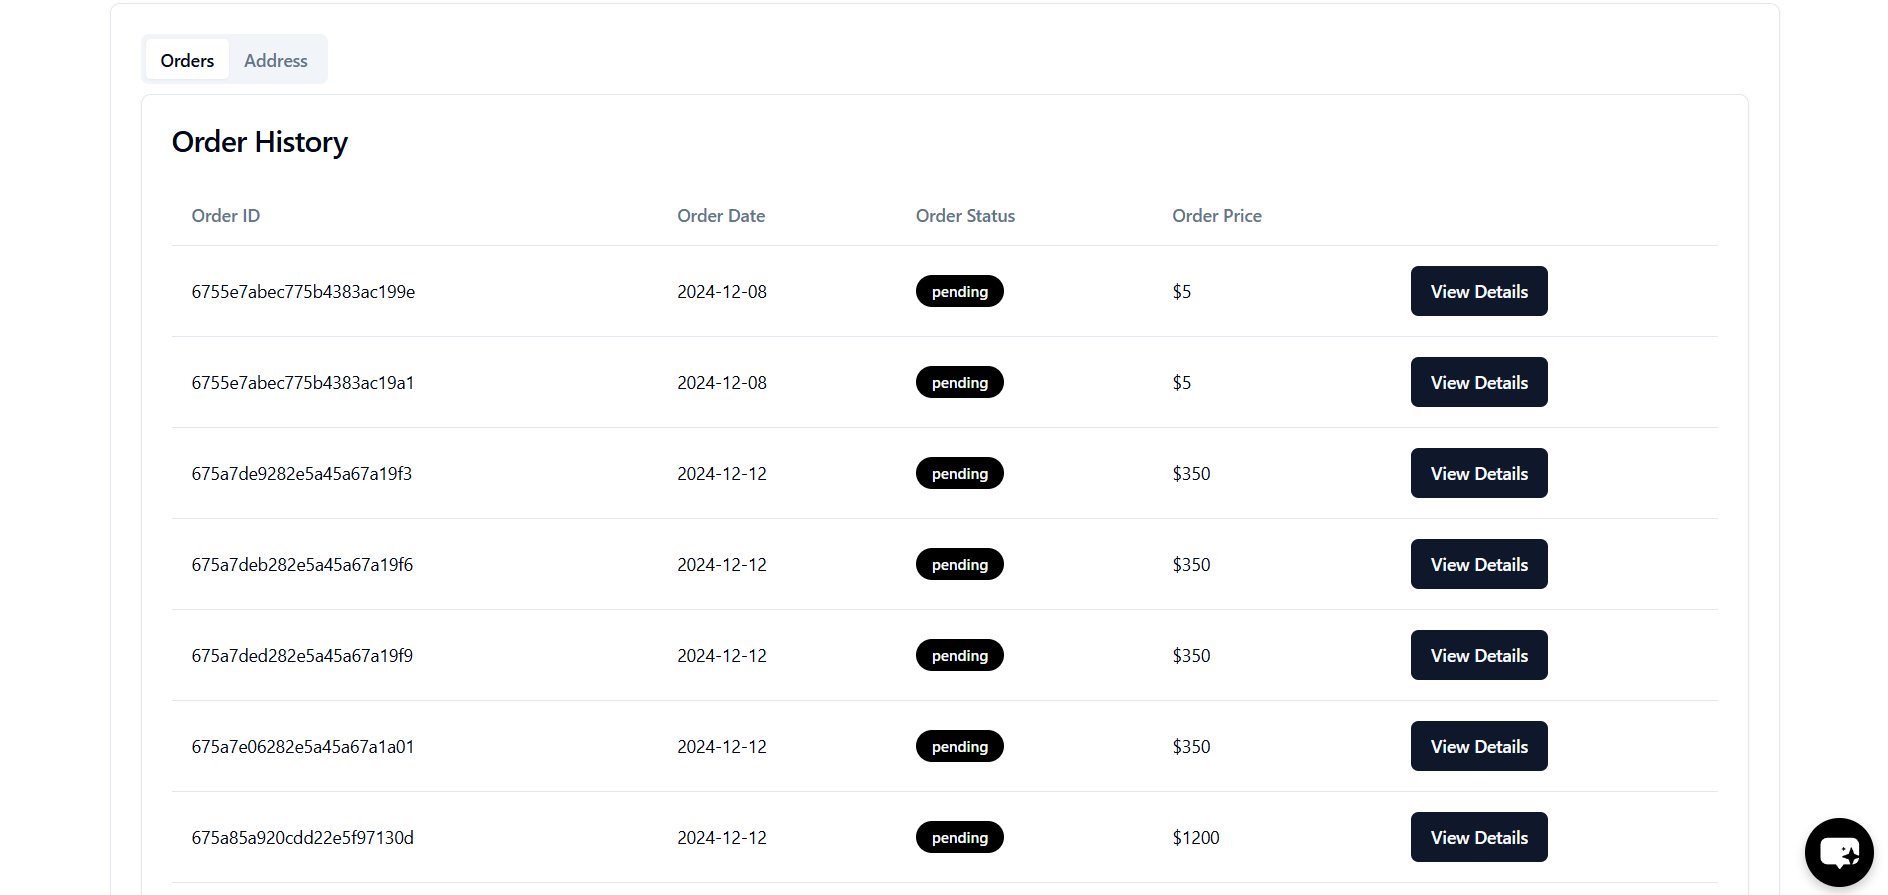Click pending badge of order 675a7e06282e5a45a67a1a01
Image resolution: width=1888 pixels, height=895 pixels.
[x=959, y=746]
